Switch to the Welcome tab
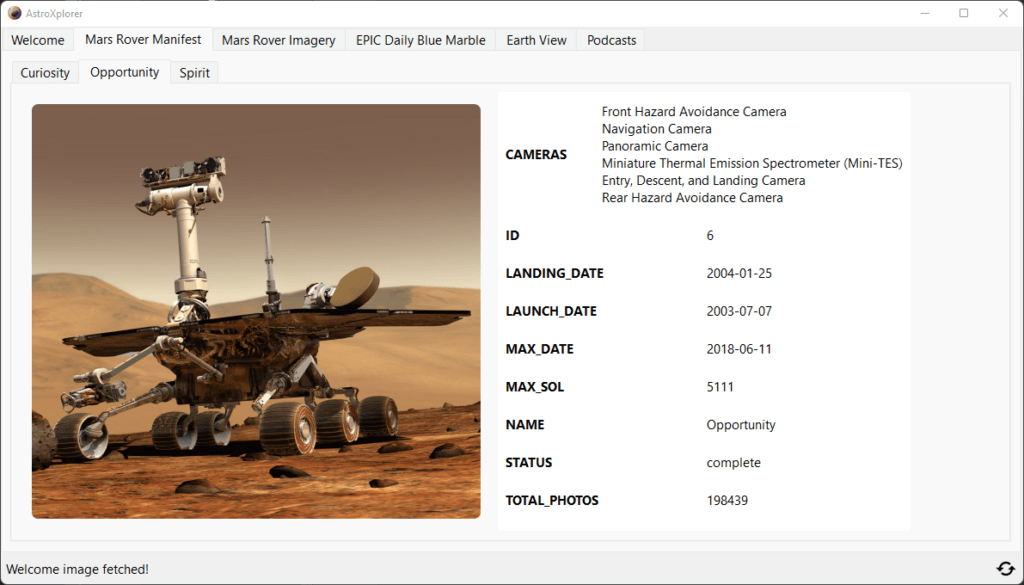The width and height of the screenshot is (1024, 585). pyautogui.click(x=38, y=40)
